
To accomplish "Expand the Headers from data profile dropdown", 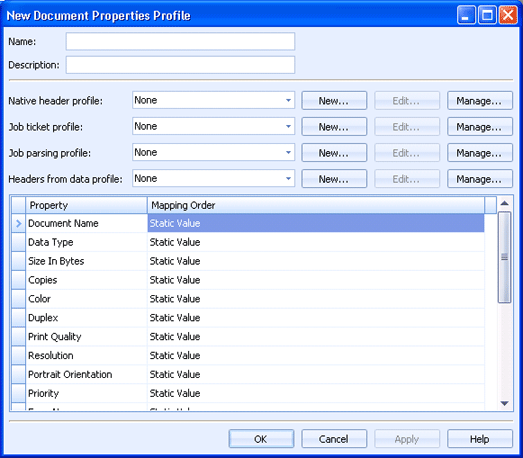I will 213,178.
